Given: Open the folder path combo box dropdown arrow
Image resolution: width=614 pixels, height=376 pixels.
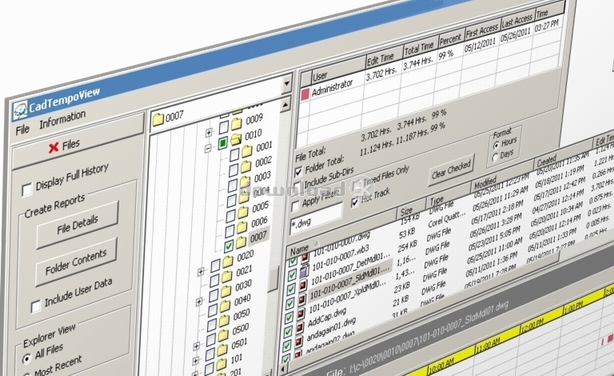Looking at the screenshot, I should (x=287, y=83).
